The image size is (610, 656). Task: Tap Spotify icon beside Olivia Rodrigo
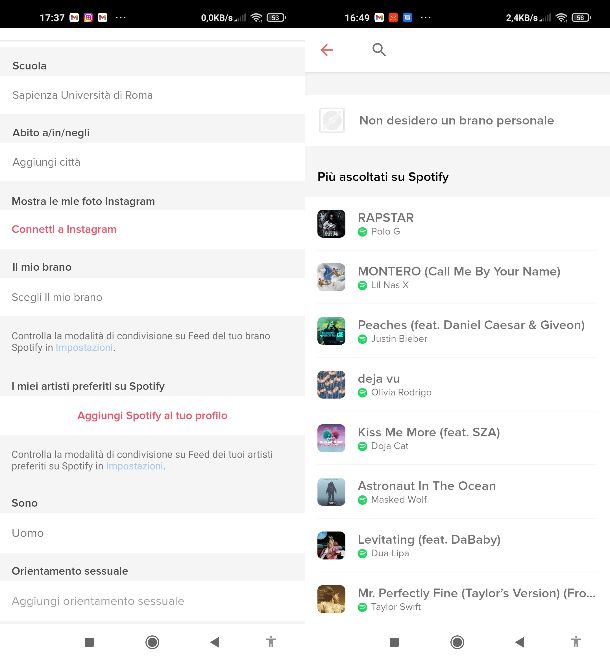point(362,392)
